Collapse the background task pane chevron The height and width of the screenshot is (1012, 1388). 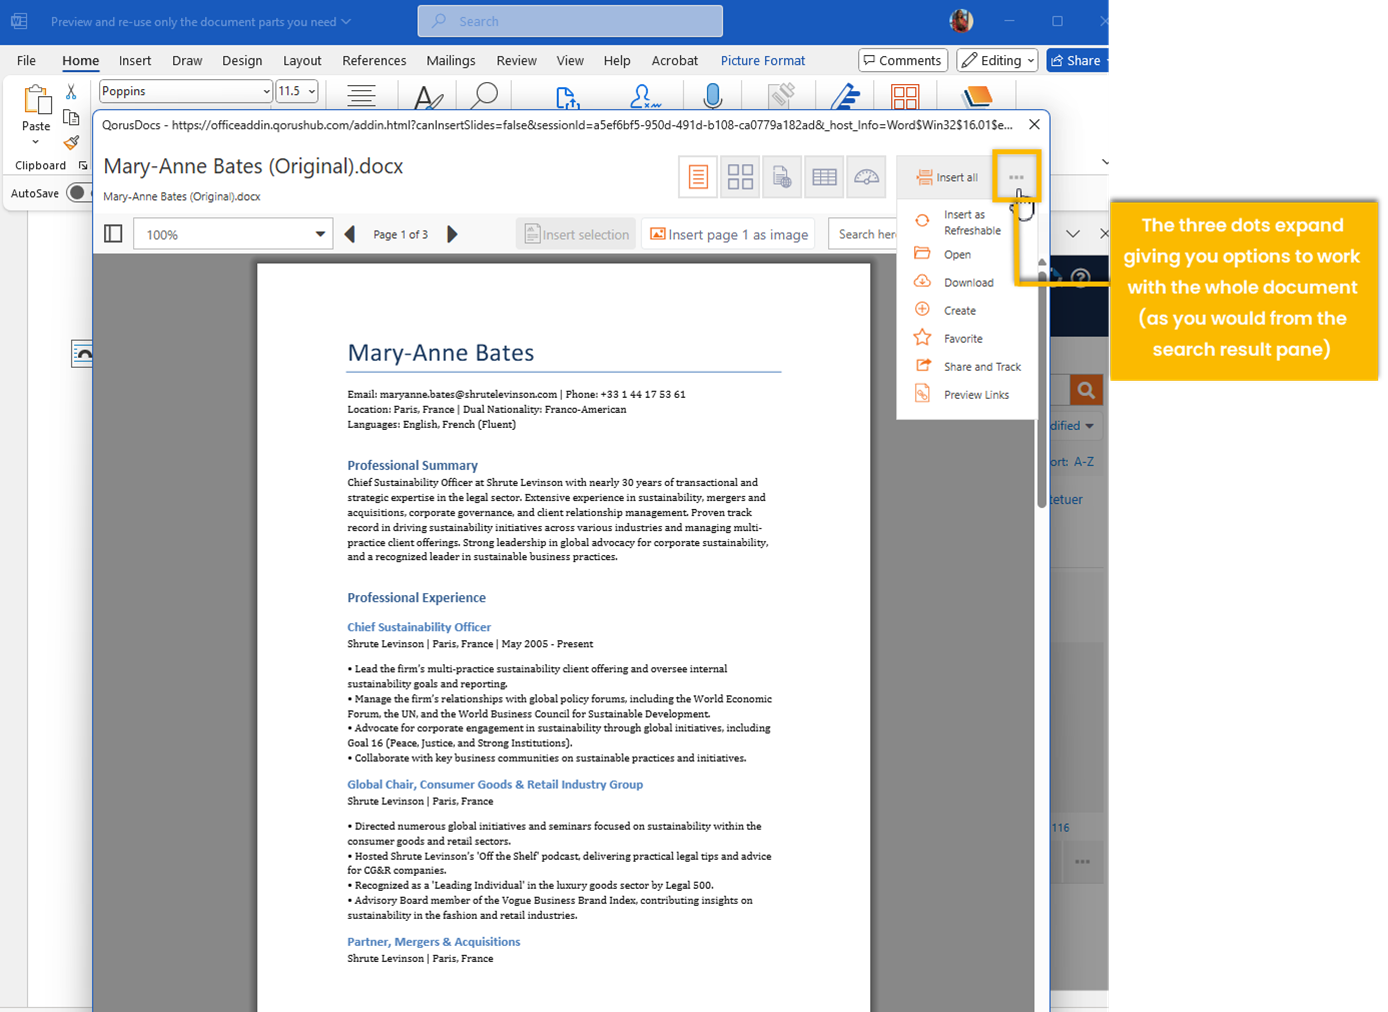[x=1073, y=234]
